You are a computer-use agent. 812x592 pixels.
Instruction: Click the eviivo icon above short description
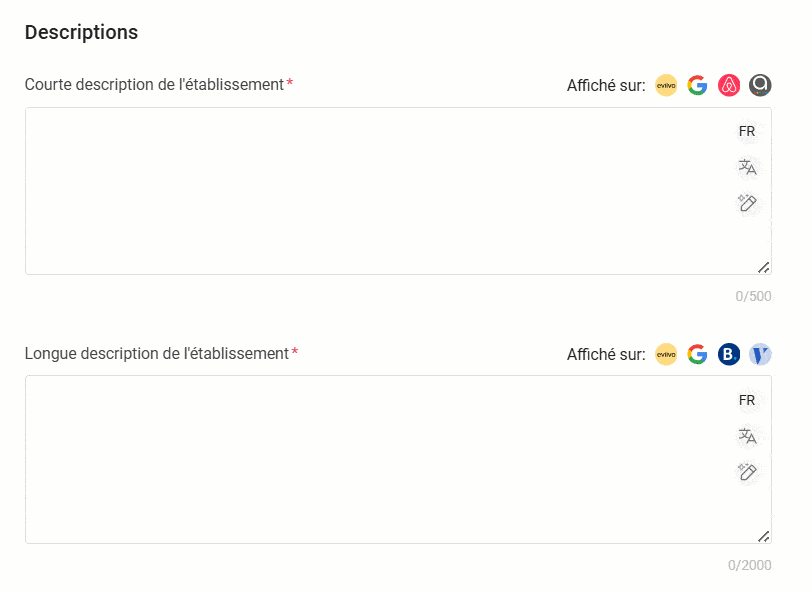click(666, 86)
